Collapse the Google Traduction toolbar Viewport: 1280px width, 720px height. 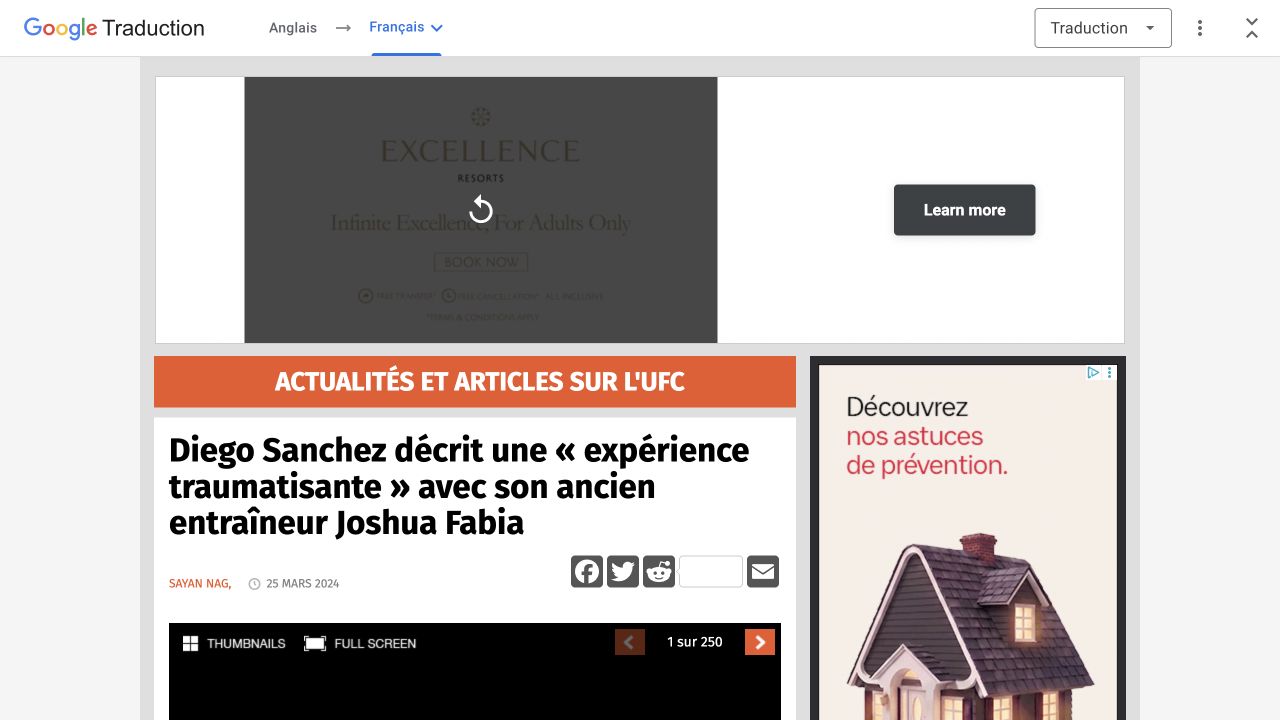[1252, 28]
